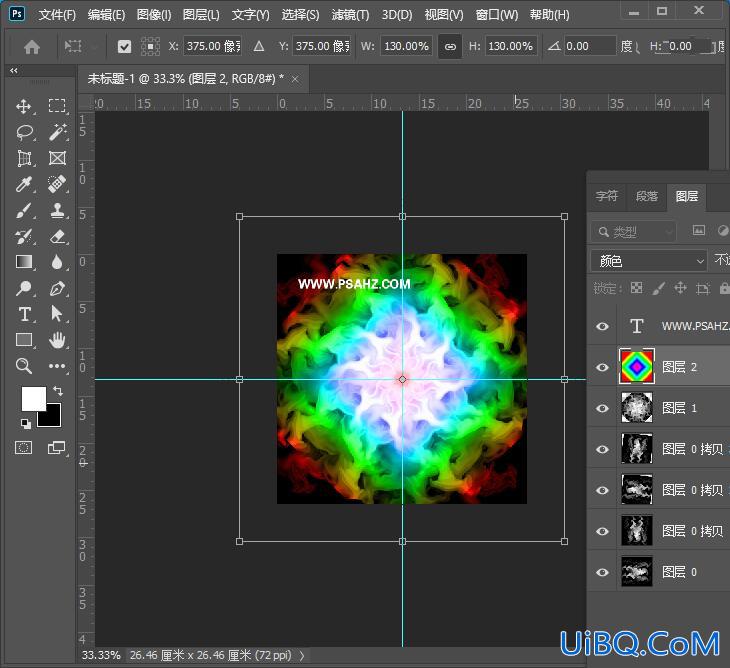Select the Rectangle shape tool
This screenshot has width=730, height=668.
(24, 340)
